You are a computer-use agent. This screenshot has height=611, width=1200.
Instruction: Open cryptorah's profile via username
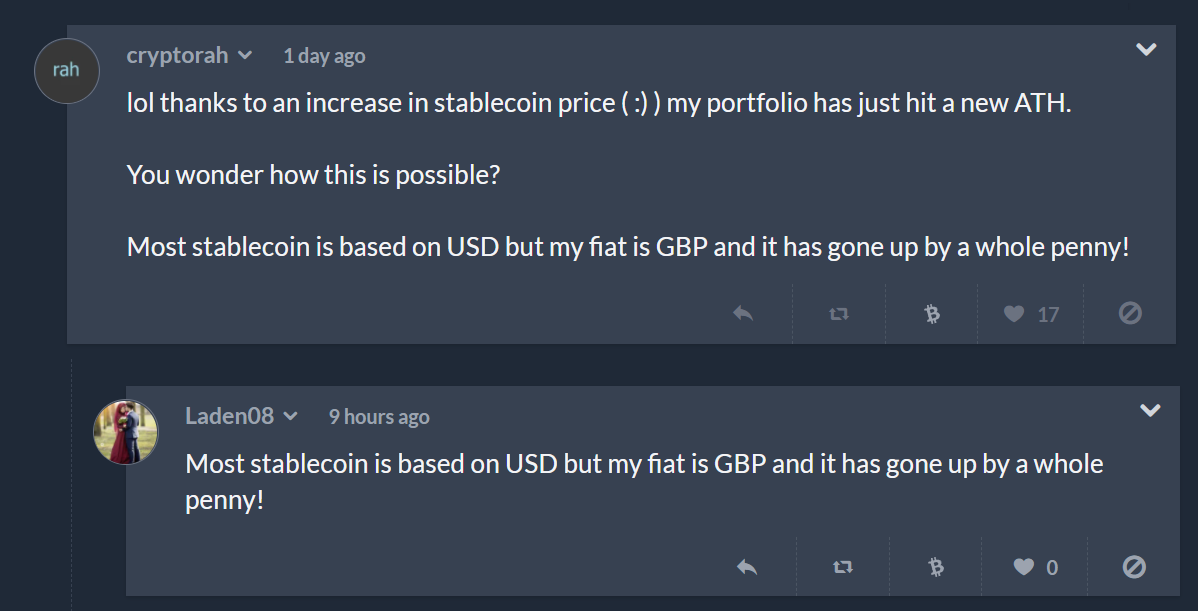pos(177,55)
